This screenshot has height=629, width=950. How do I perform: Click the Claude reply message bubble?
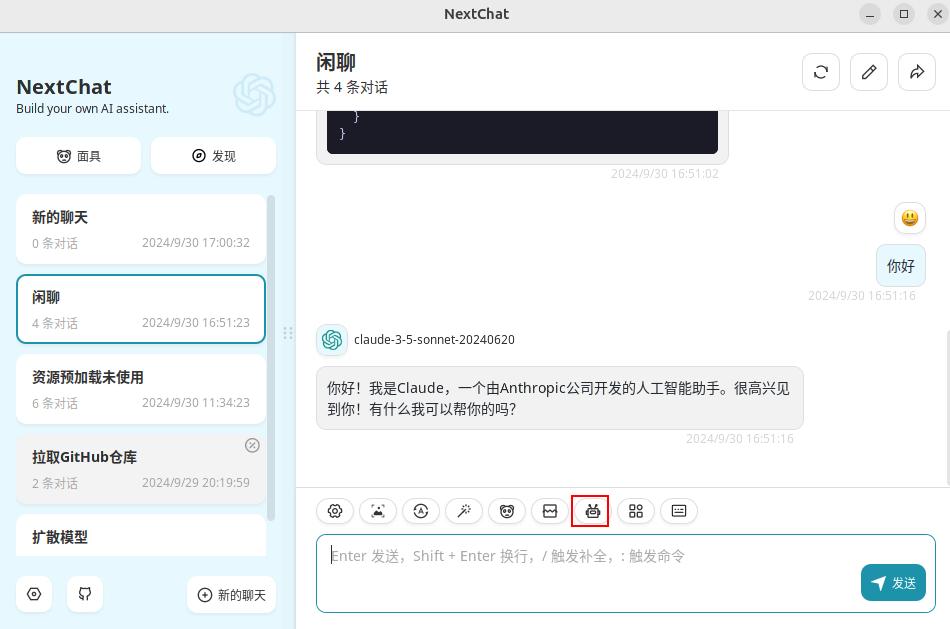click(x=559, y=398)
